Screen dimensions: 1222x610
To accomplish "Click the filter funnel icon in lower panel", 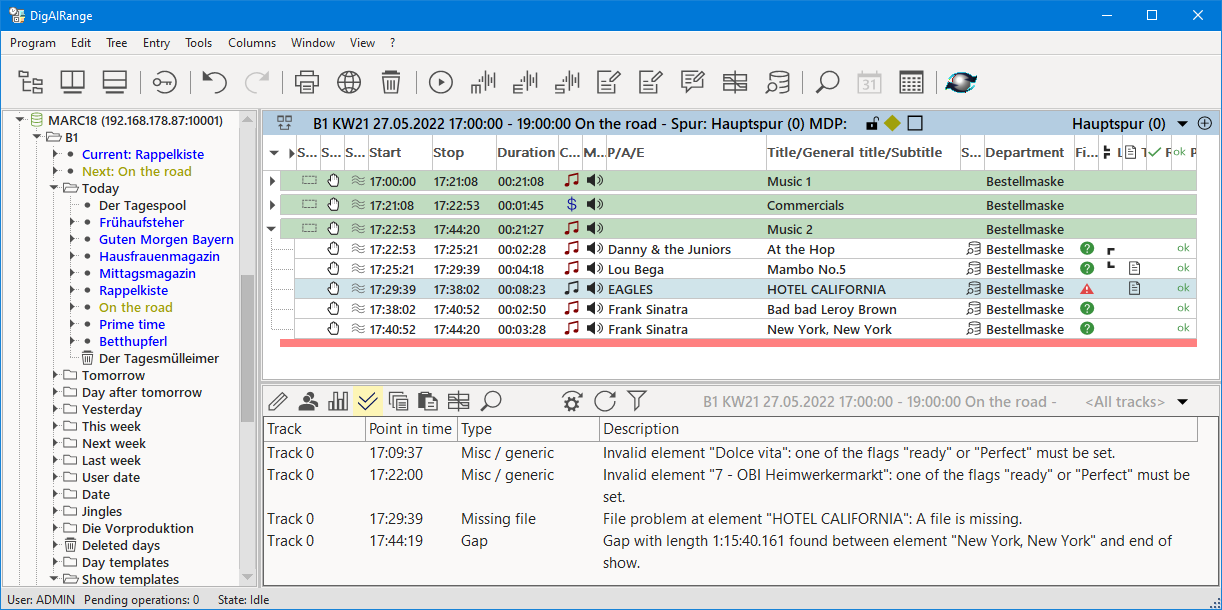I will (637, 401).
